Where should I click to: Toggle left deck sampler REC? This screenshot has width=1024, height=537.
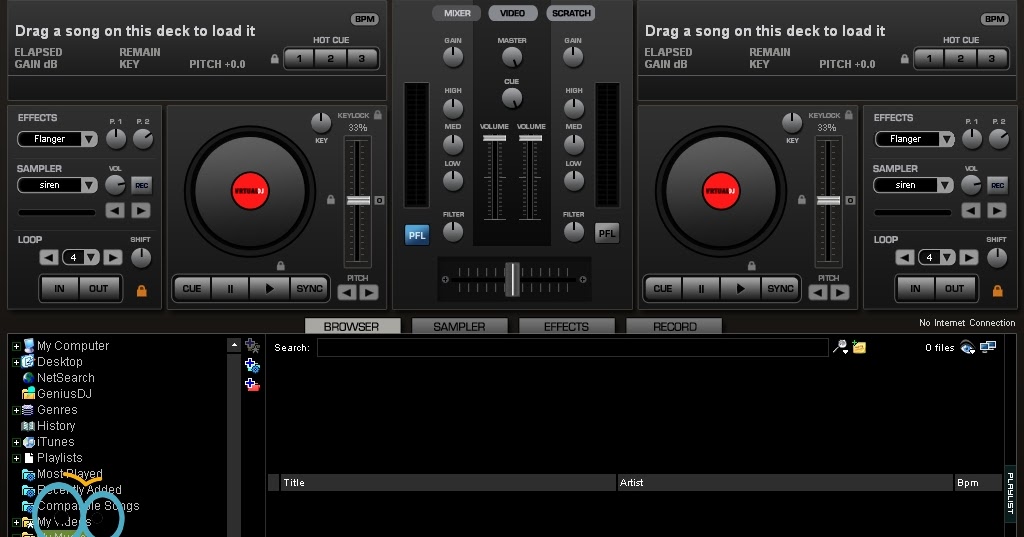coord(141,186)
